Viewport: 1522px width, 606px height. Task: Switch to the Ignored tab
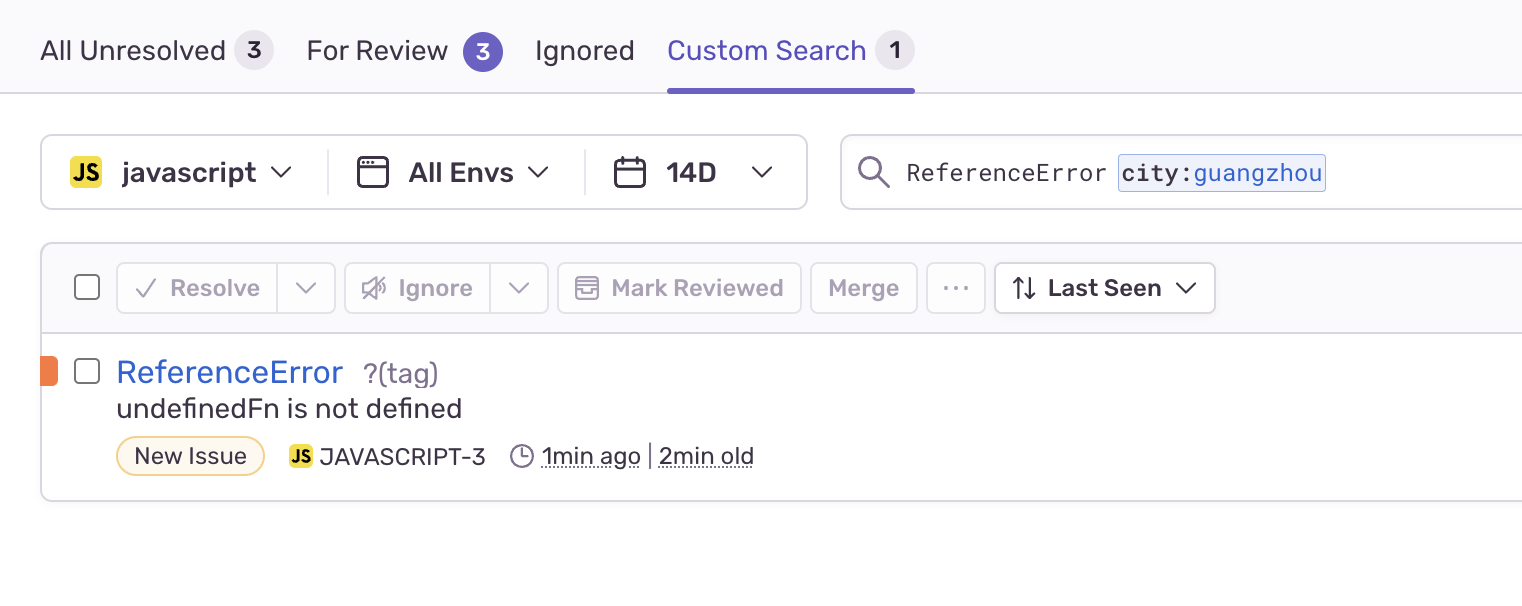pos(585,51)
